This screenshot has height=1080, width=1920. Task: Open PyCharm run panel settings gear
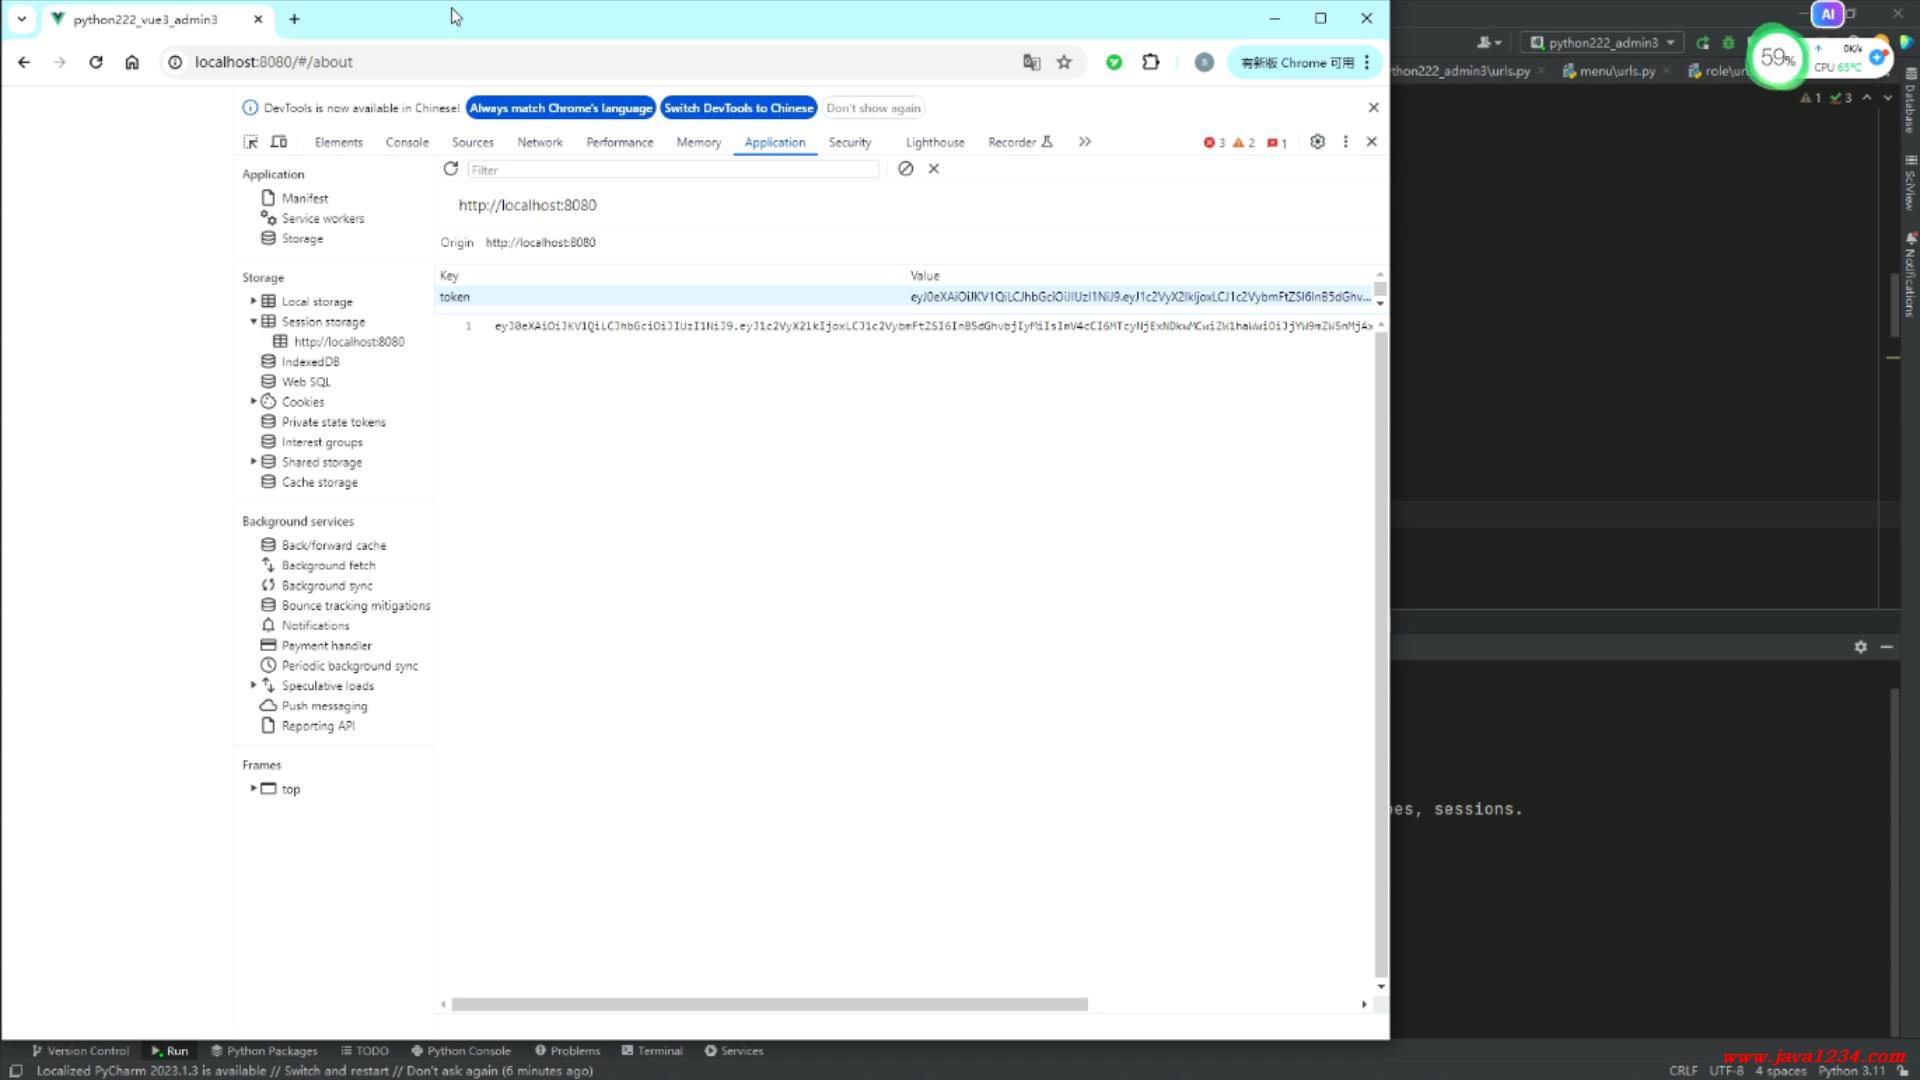pyautogui.click(x=1860, y=647)
